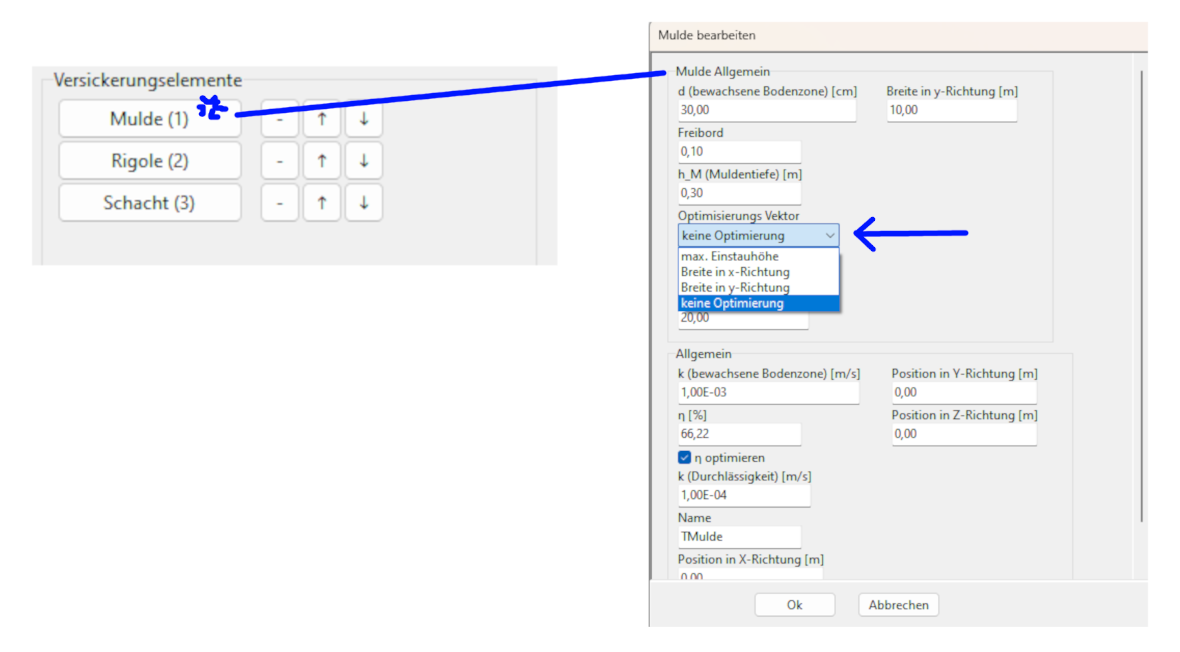Collapse the Optimisierungs Vektor dropdown
The width and height of the screenshot is (1180, 652).
pyautogui.click(x=829, y=236)
